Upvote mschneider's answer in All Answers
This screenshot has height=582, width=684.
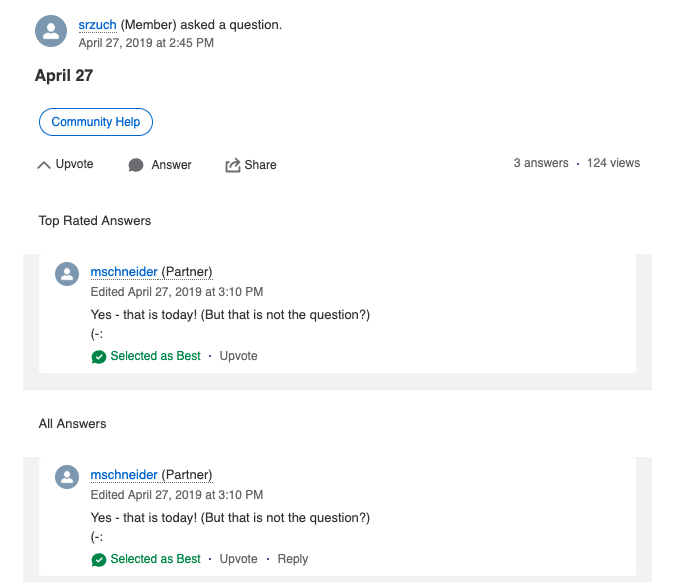239,559
